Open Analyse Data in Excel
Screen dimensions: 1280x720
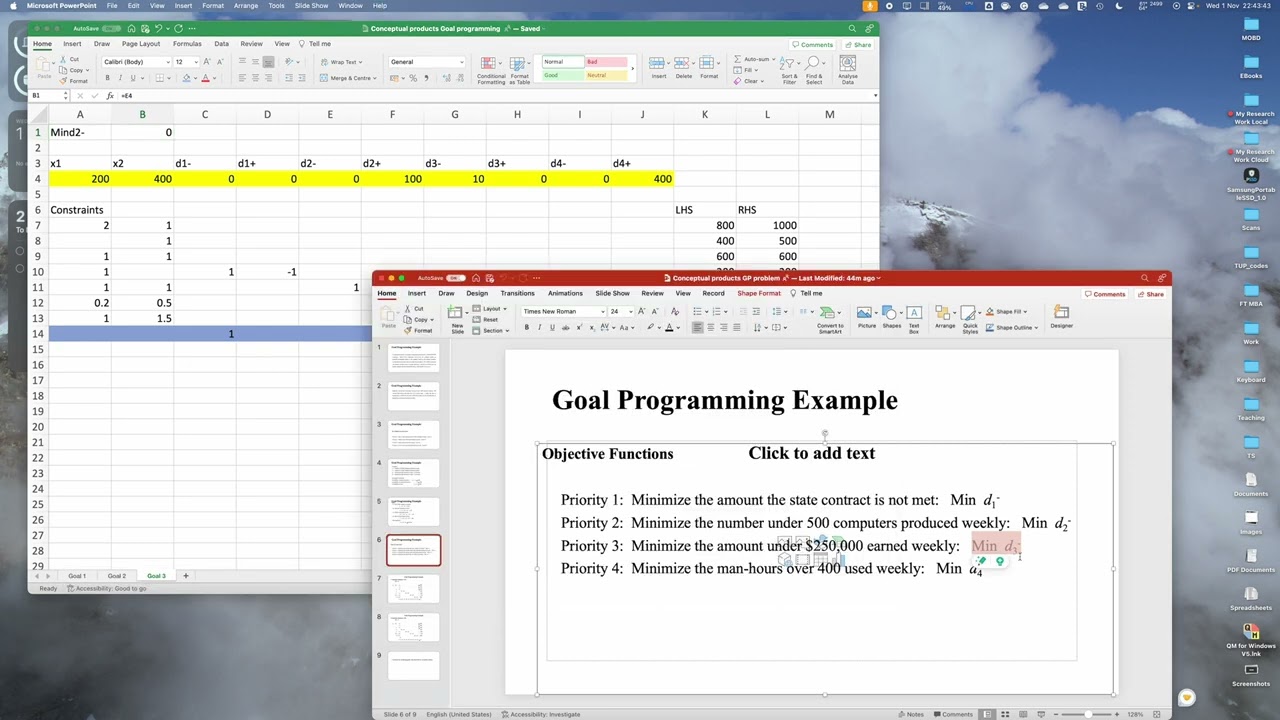point(848,70)
